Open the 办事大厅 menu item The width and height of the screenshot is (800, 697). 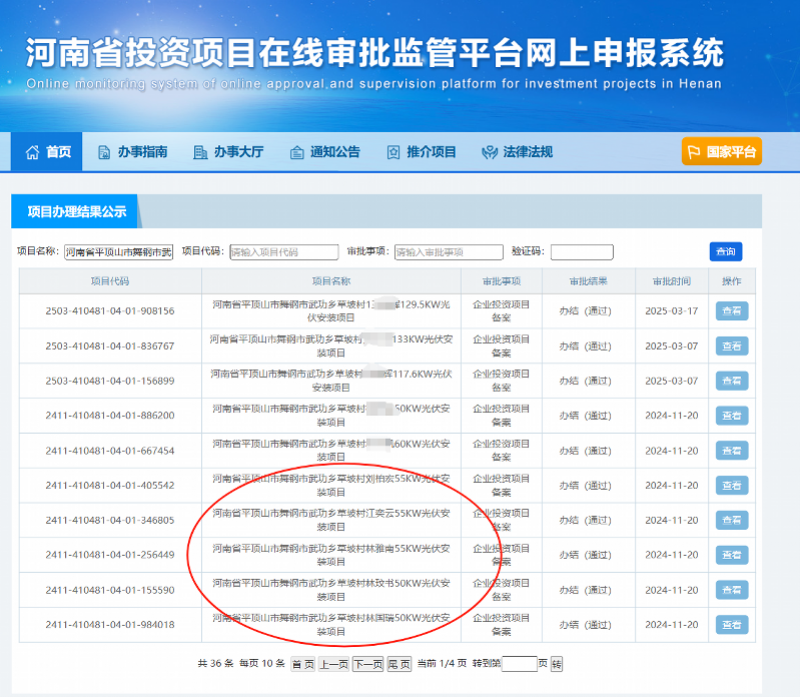tap(229, 152)
